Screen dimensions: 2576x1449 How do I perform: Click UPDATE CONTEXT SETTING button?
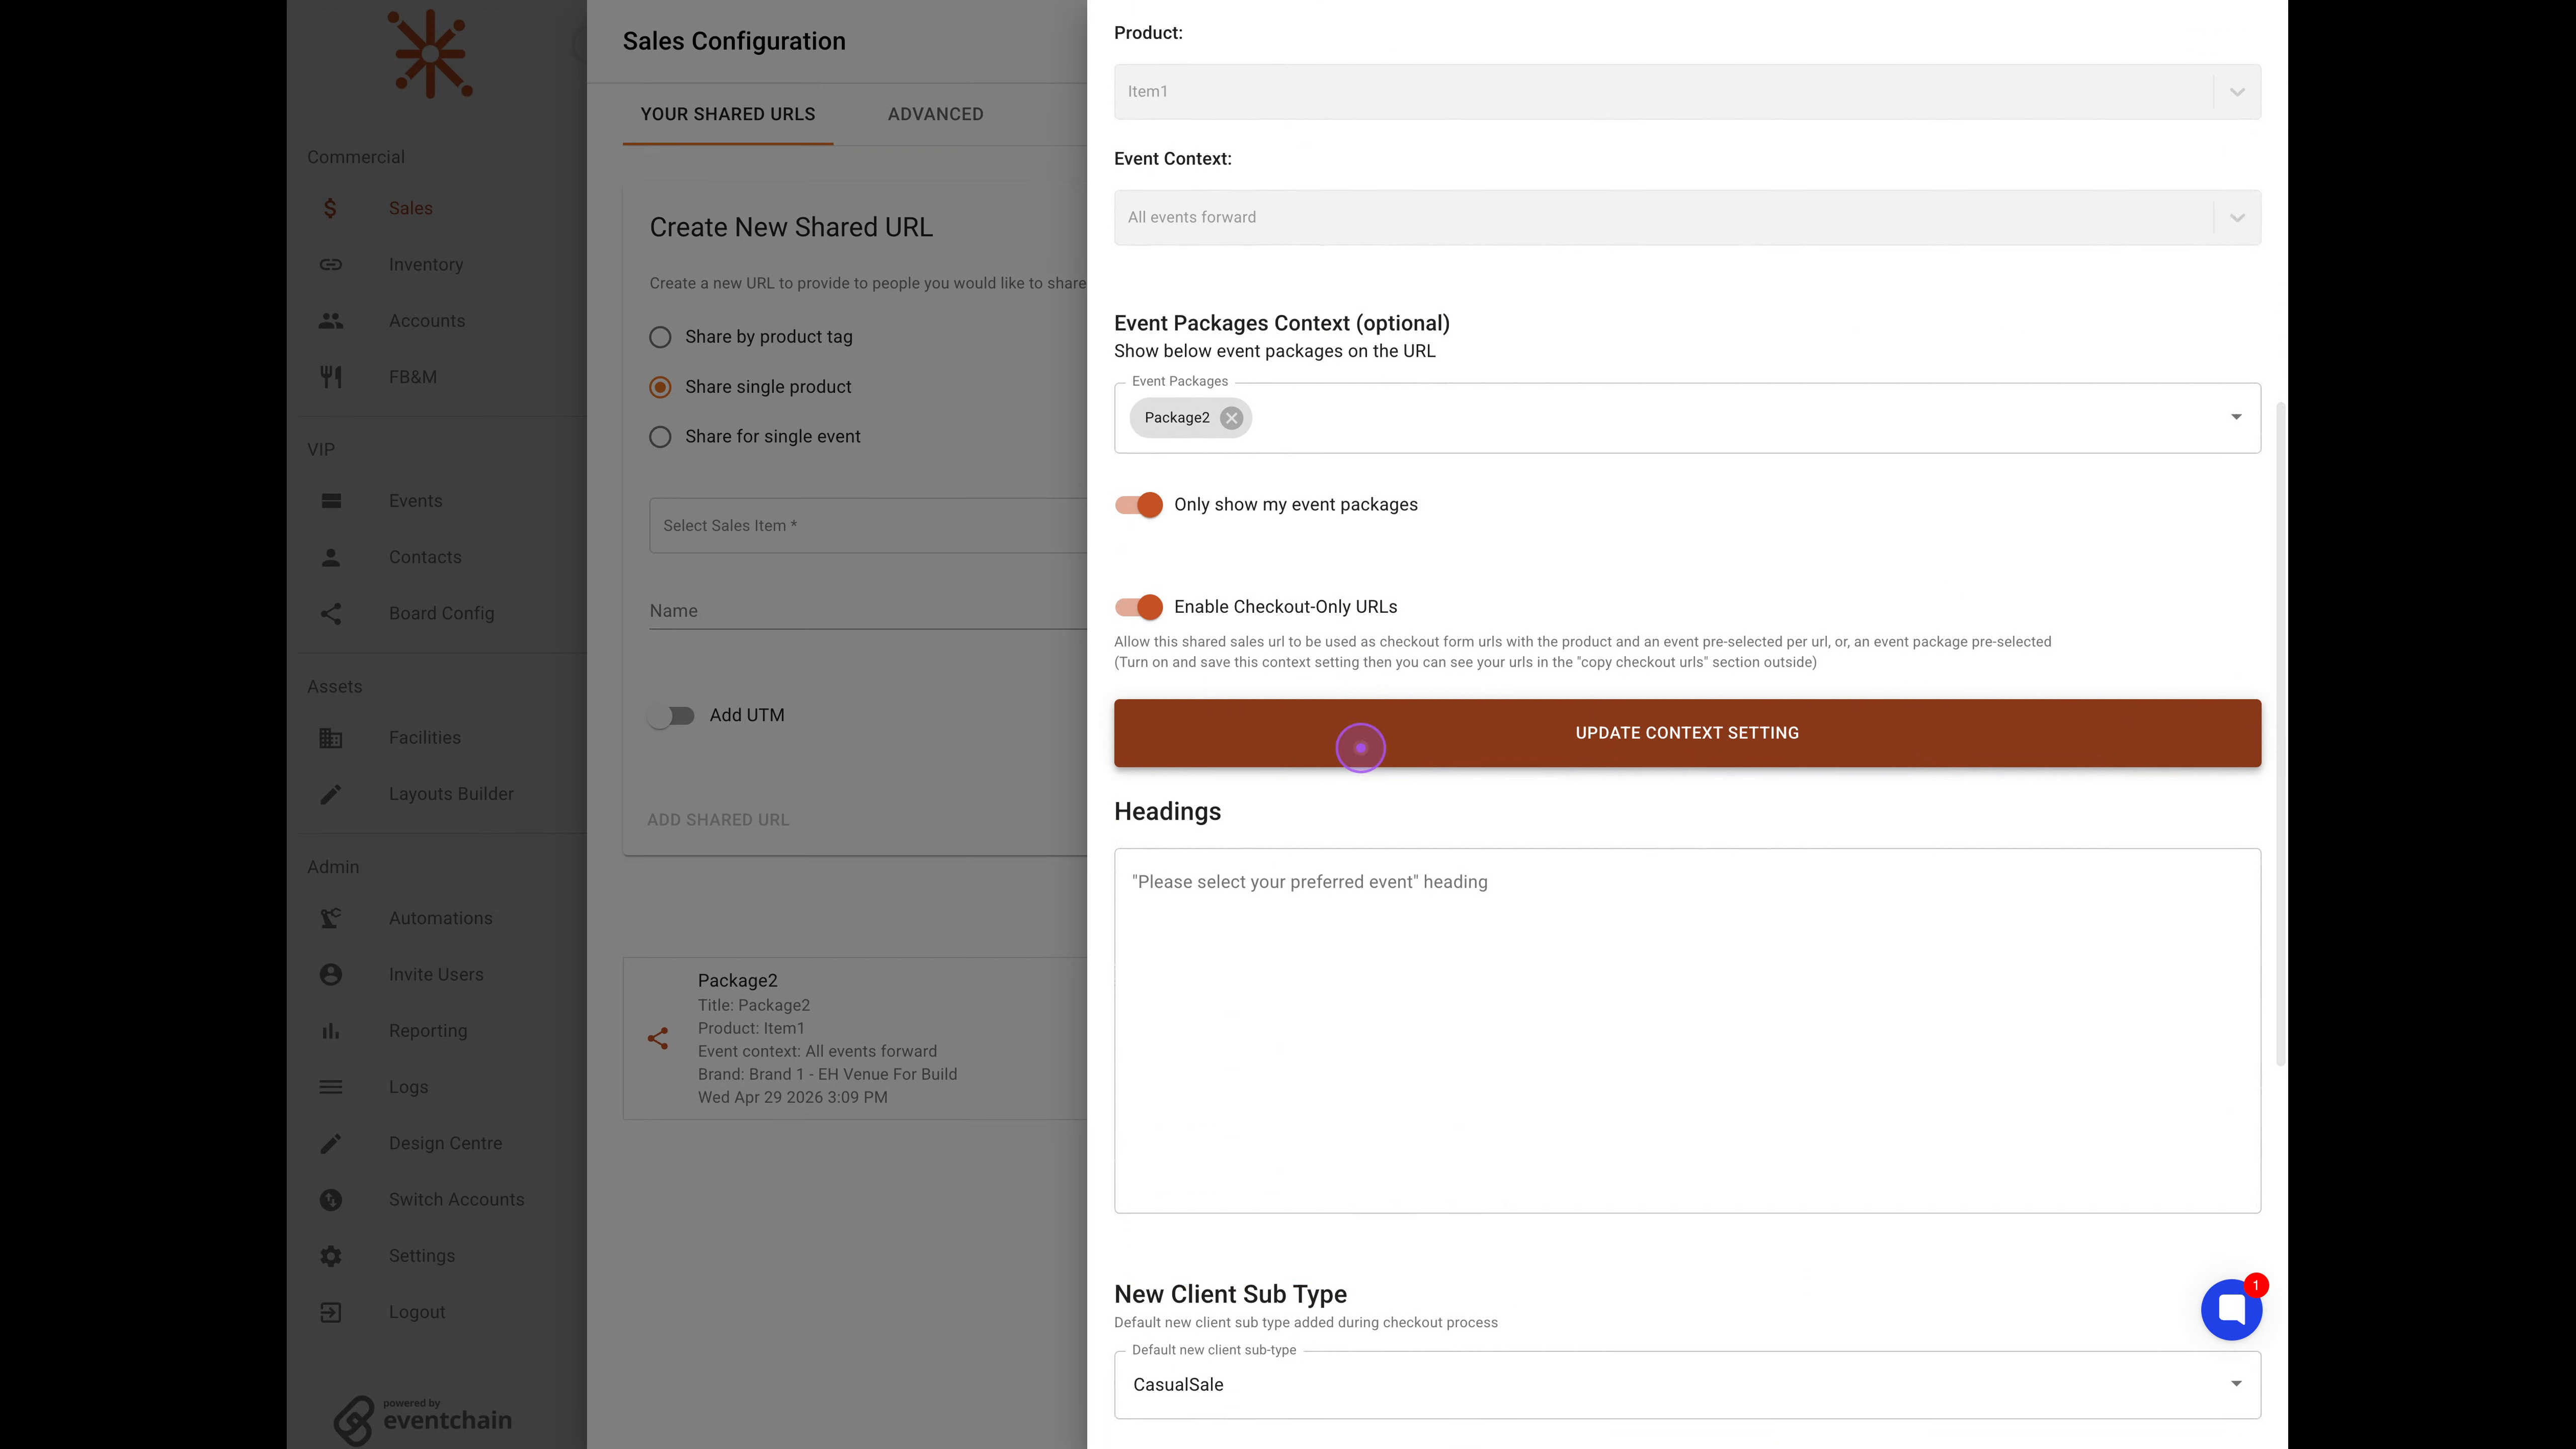click(1687, 733)
